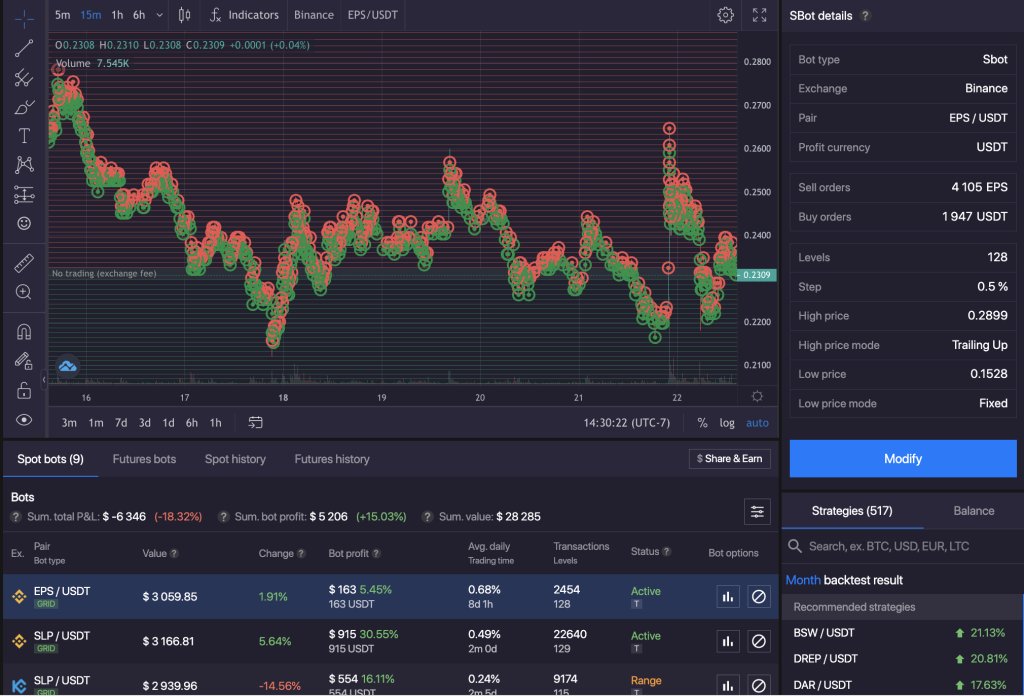Stop the EPS / USDT bot

pyautogui.click(x=758, y=597)
